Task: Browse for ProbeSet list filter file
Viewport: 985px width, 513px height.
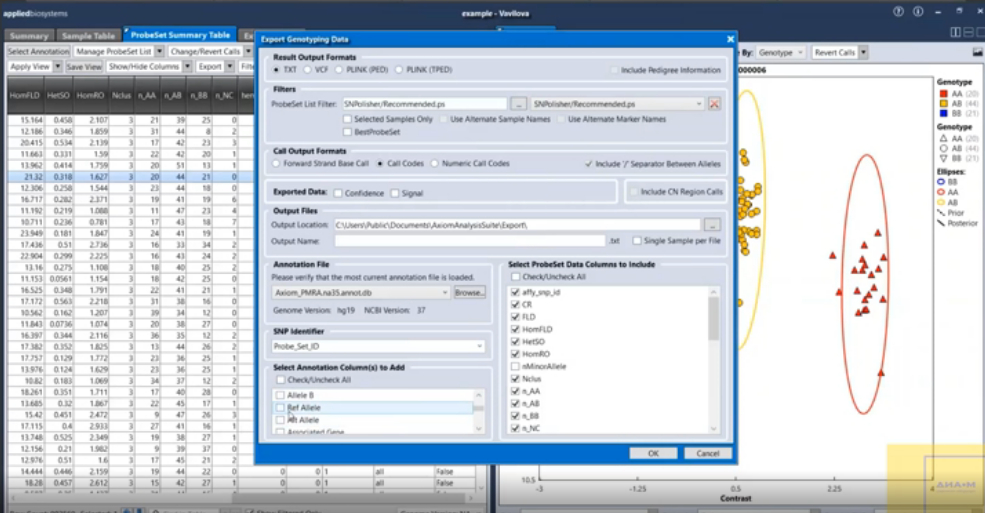Action: click(x=518, y=104)
